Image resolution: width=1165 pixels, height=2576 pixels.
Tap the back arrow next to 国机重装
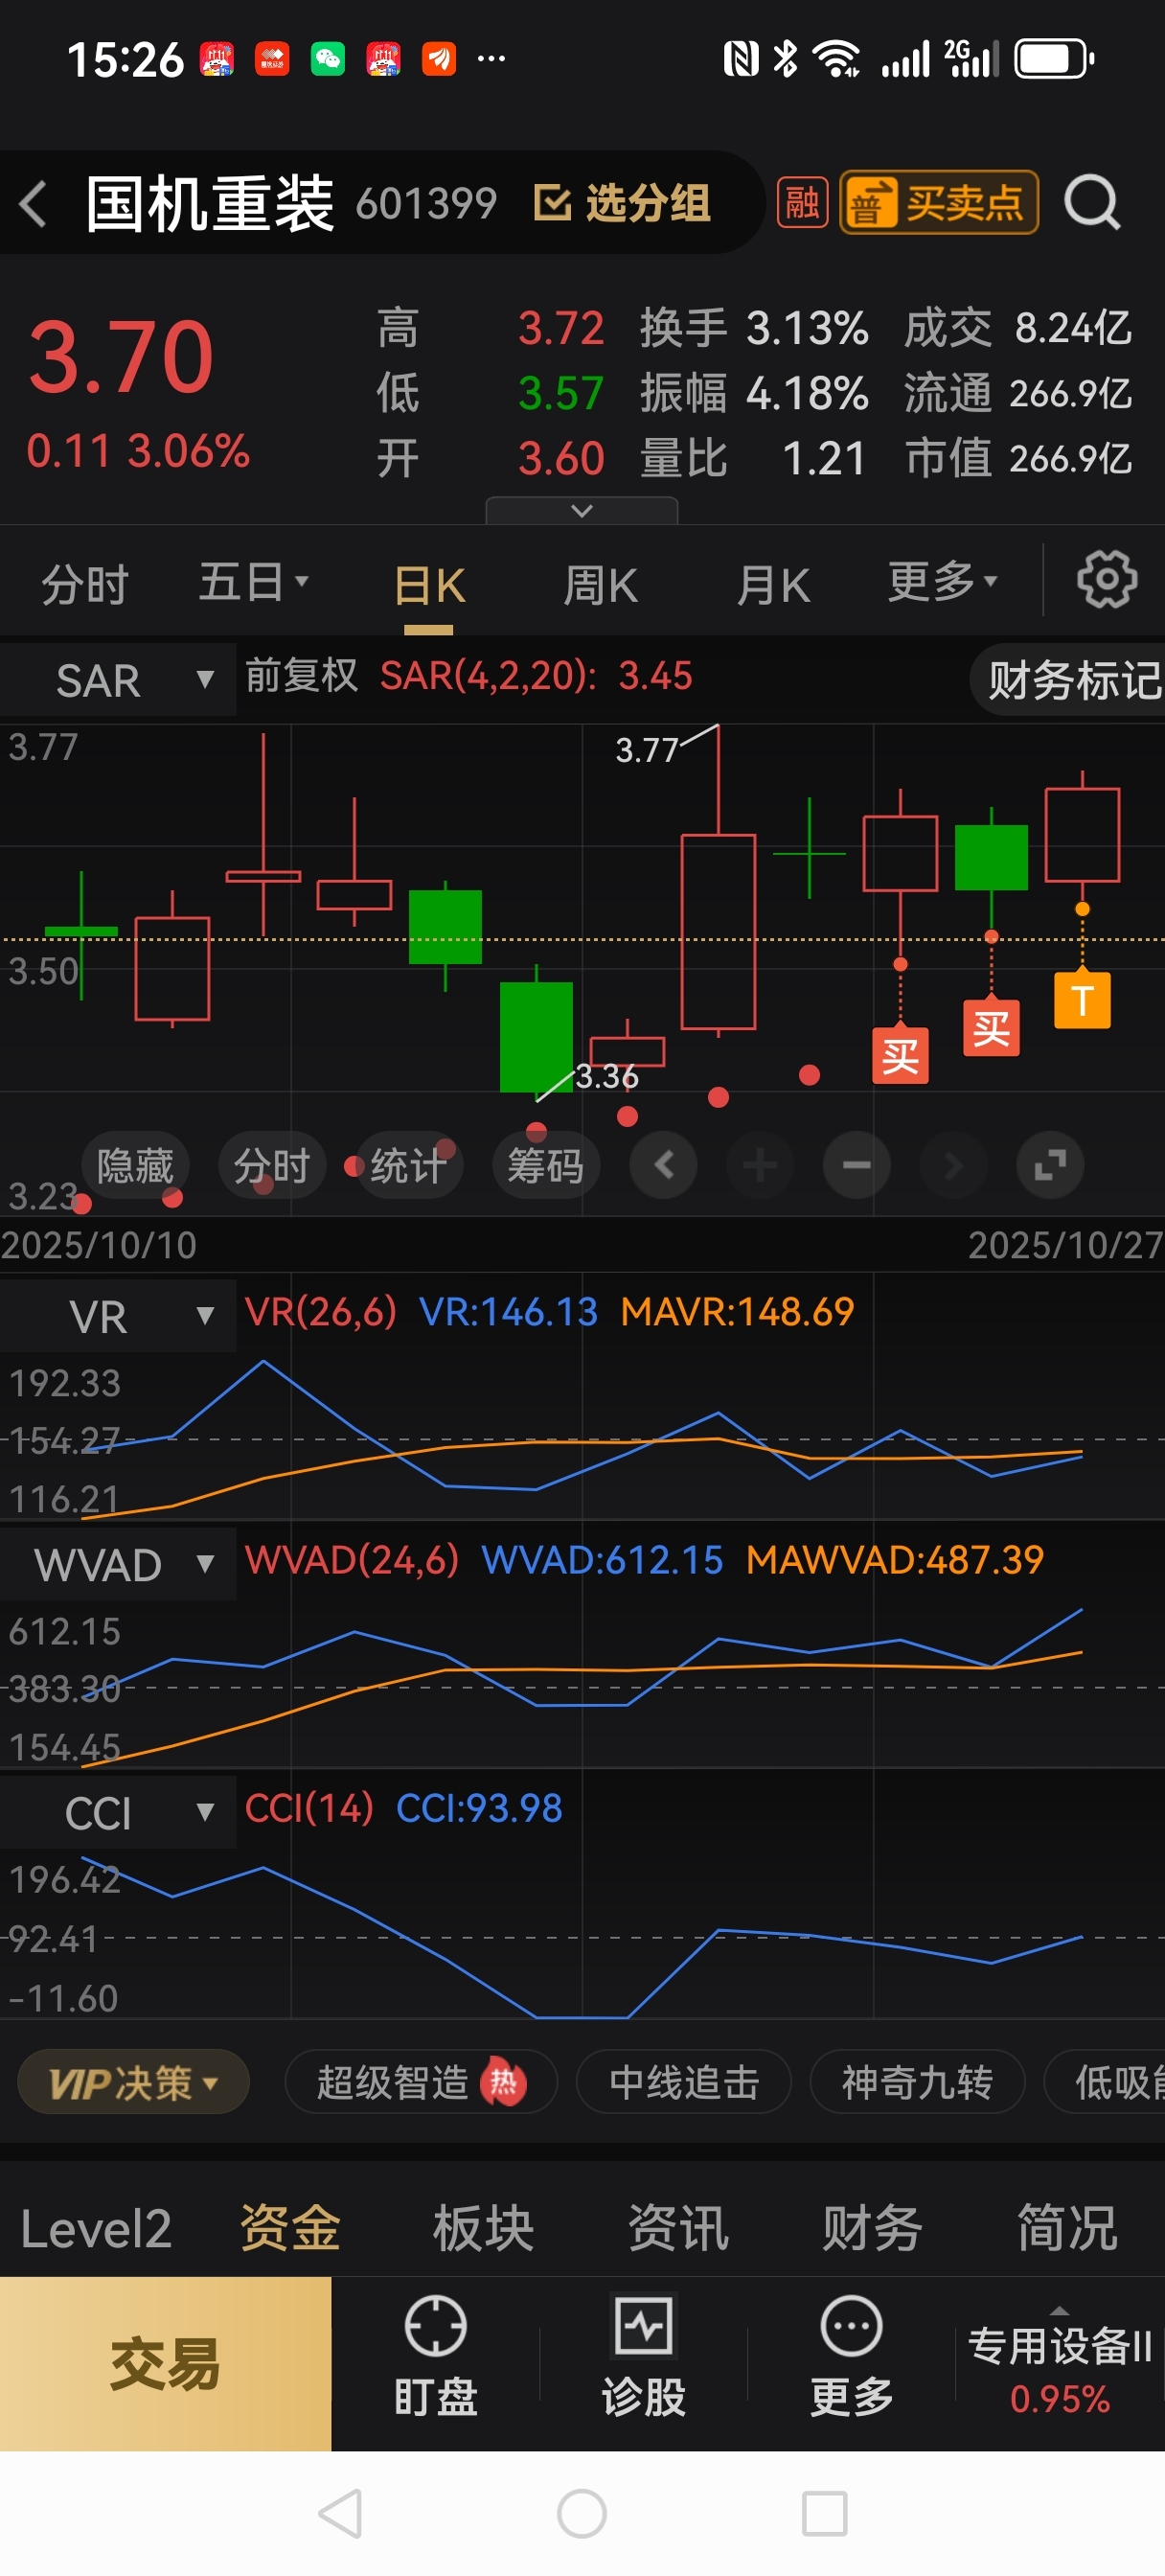click(x=33, y=204)
